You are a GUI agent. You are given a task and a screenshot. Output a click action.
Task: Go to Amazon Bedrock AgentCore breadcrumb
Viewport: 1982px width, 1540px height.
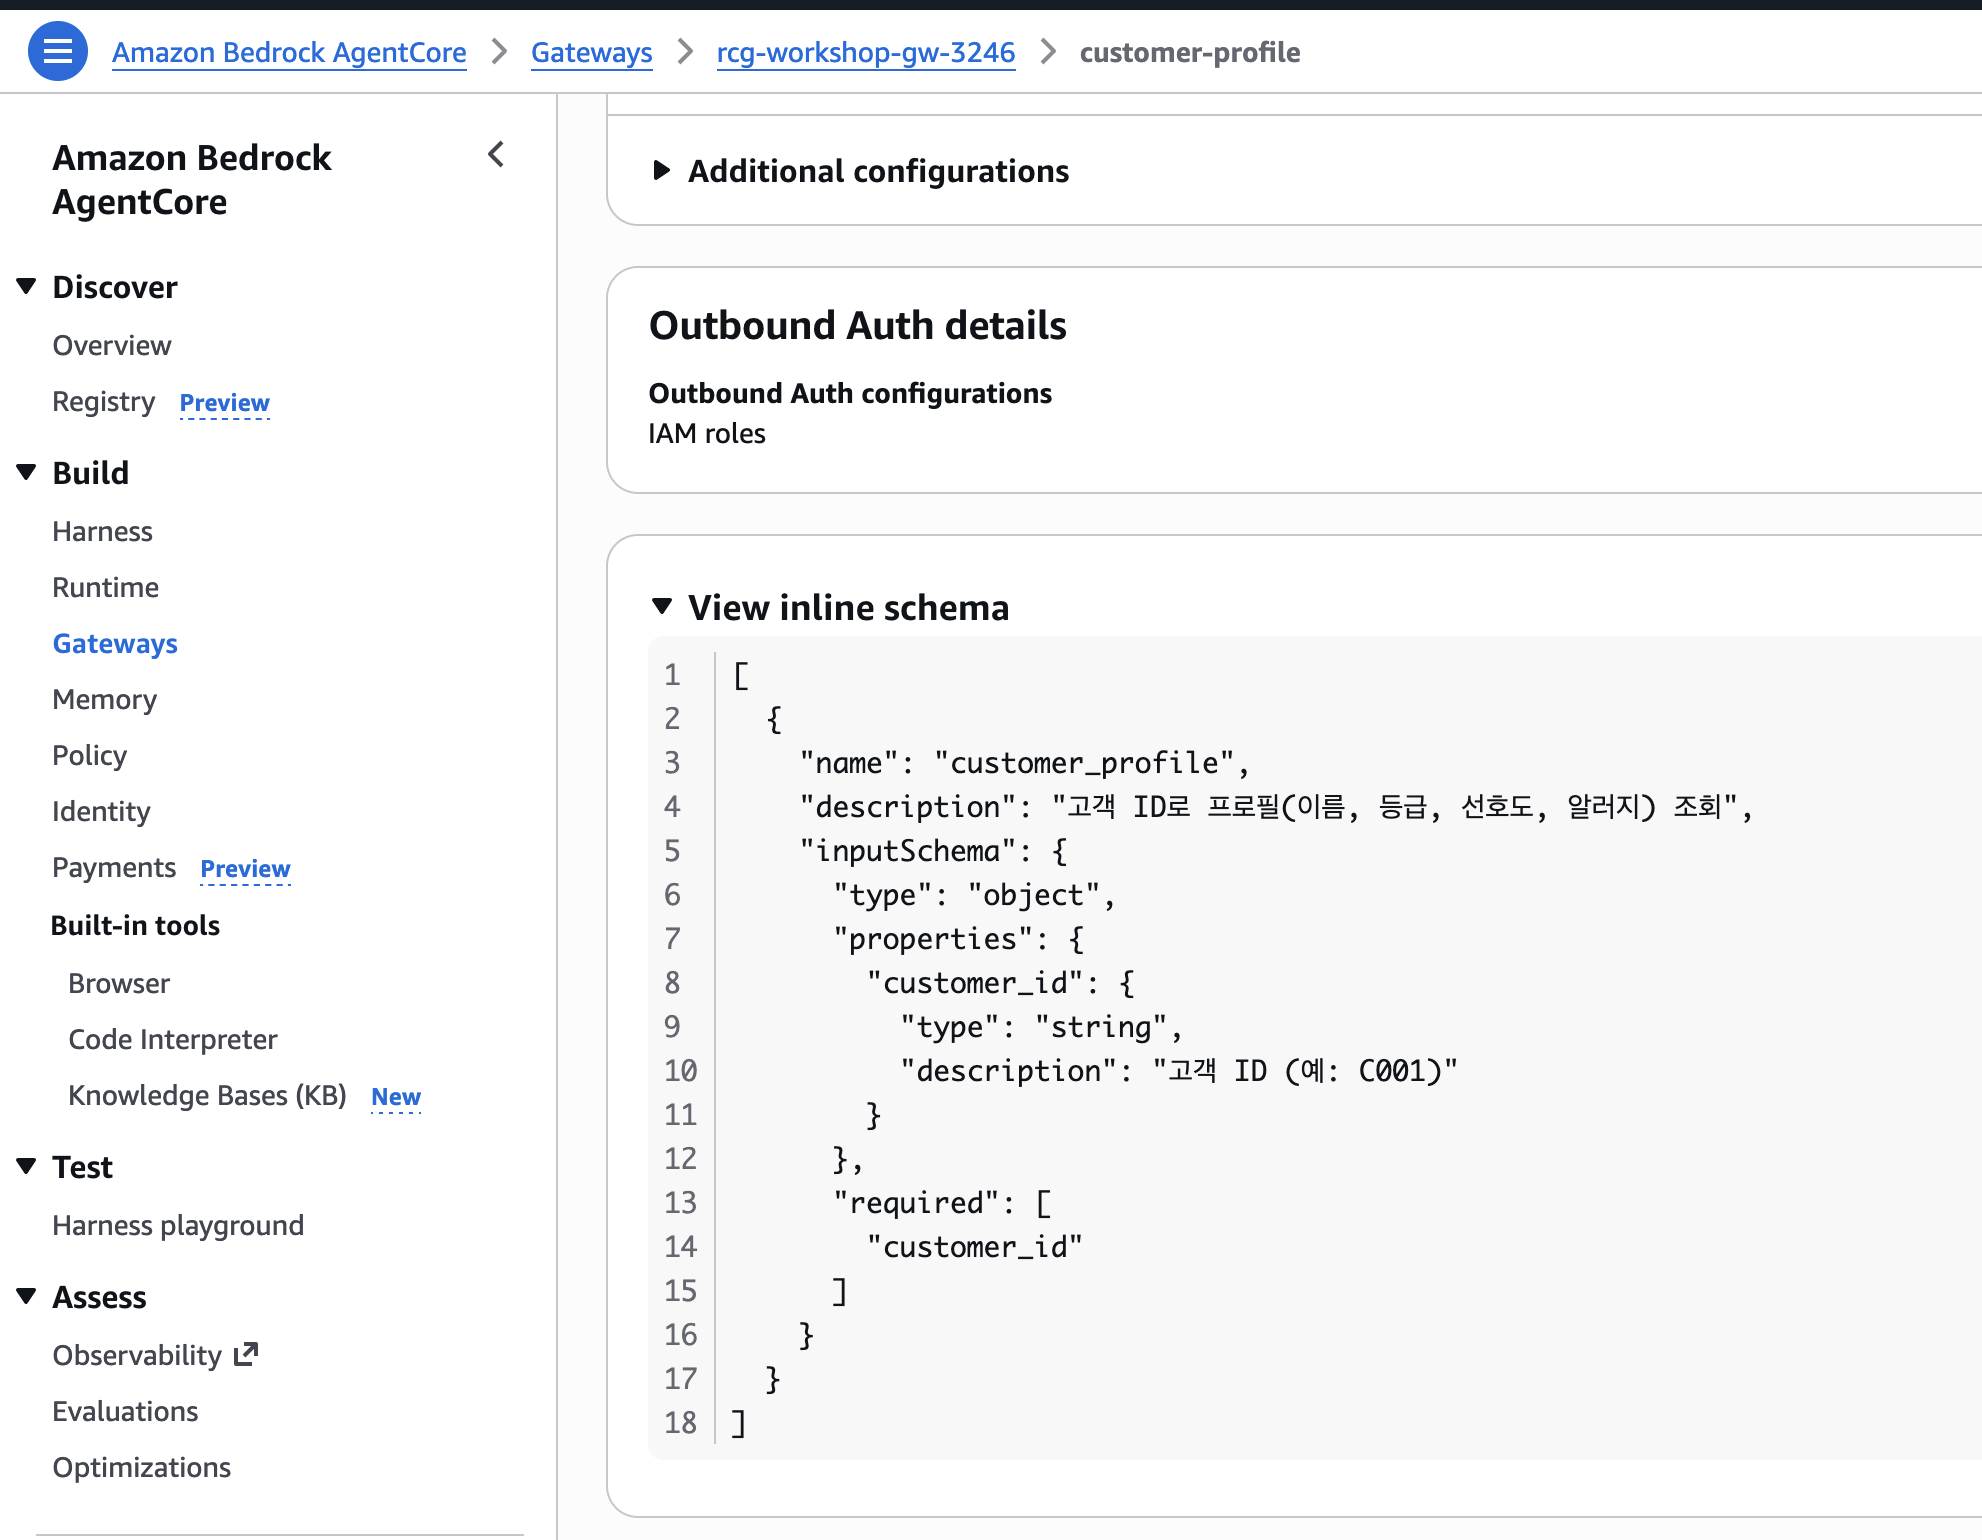tap(289, 52)
